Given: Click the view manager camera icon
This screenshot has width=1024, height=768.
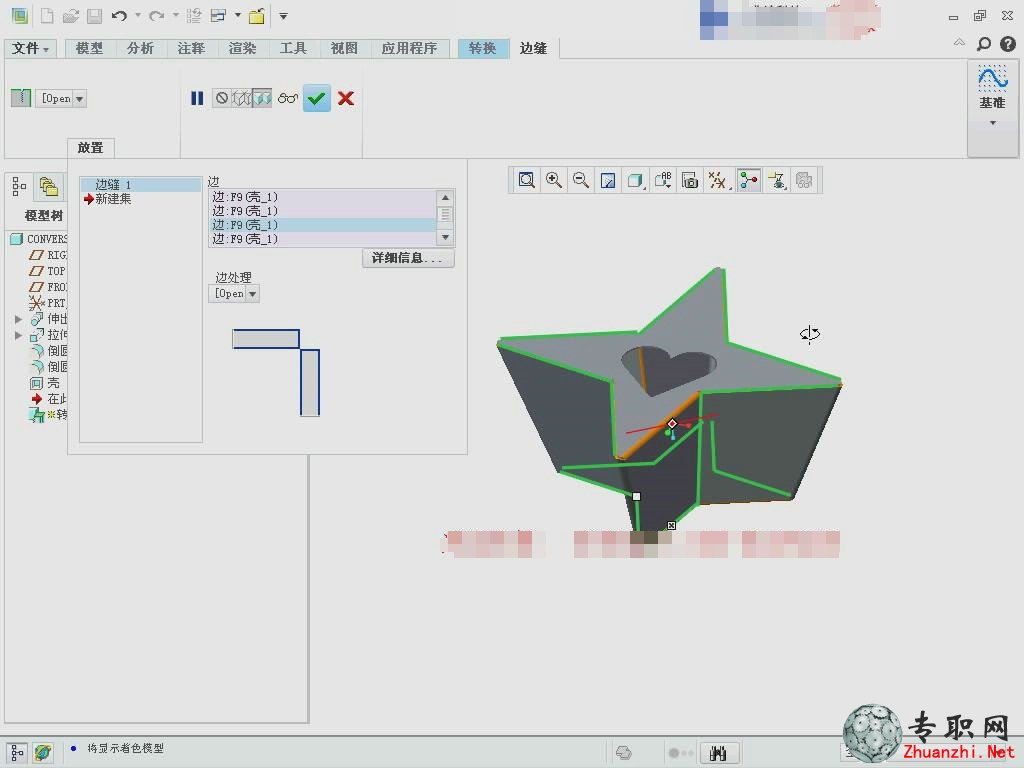Looking at the screenshot, I should pos(690,180).
